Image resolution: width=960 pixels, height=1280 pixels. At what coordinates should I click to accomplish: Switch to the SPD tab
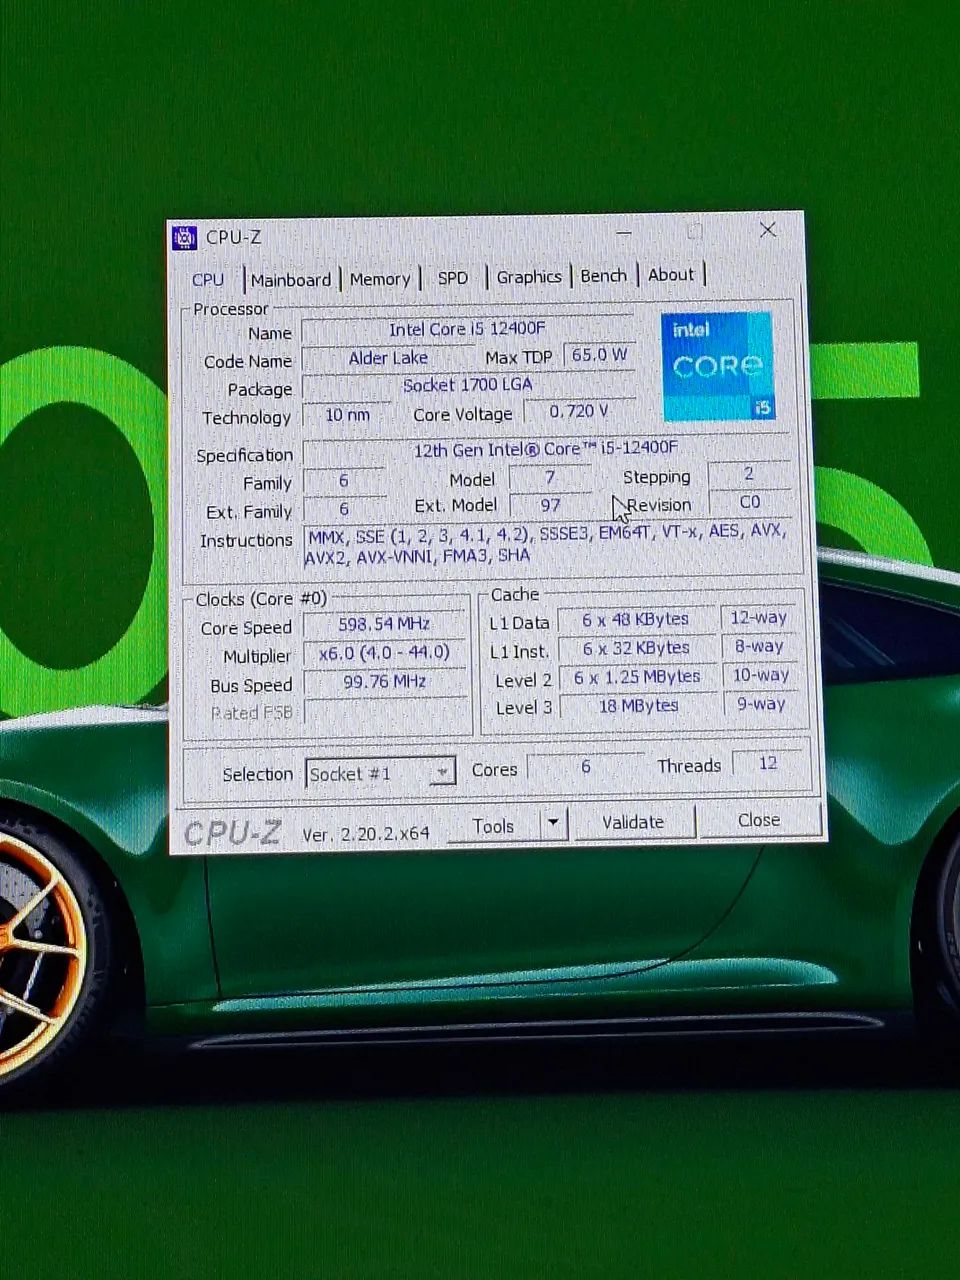click(x=453, y=278)
